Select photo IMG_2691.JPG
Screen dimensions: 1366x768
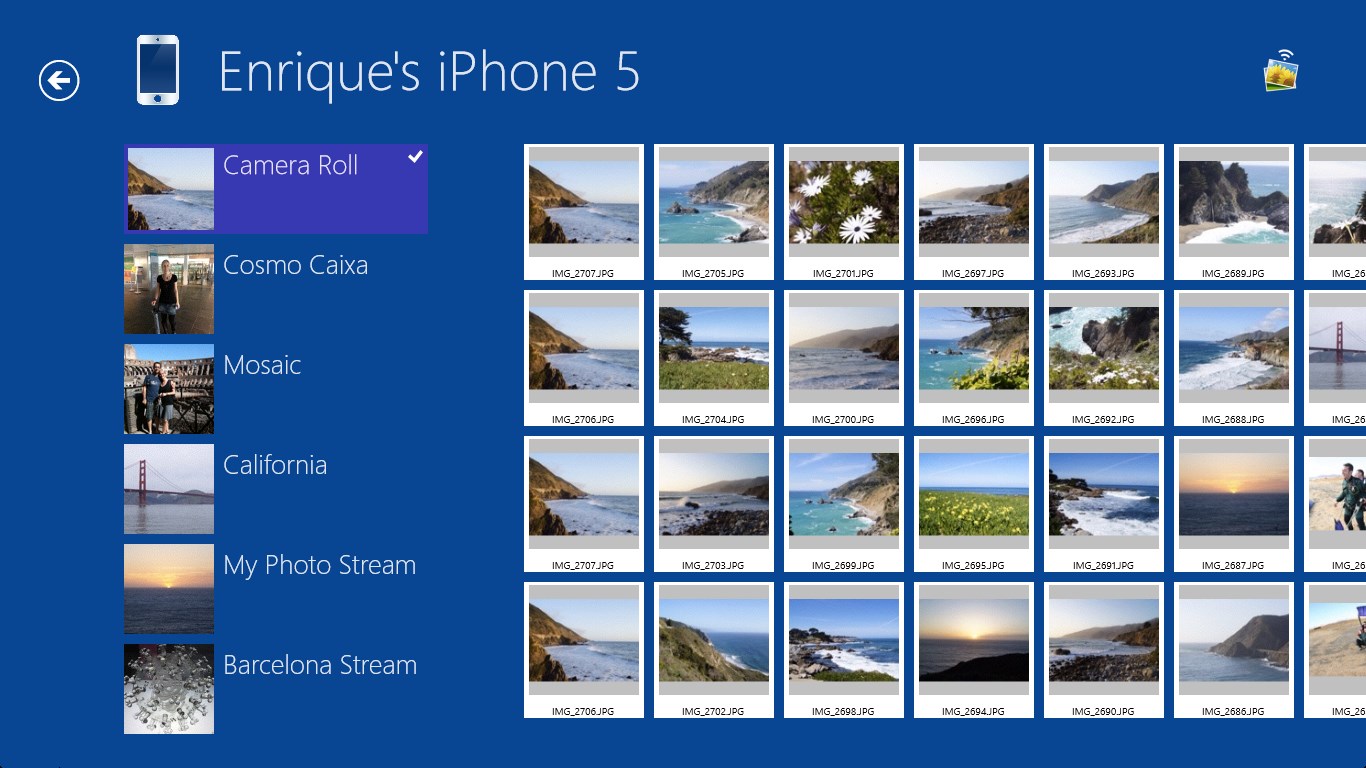point(1104,504)
